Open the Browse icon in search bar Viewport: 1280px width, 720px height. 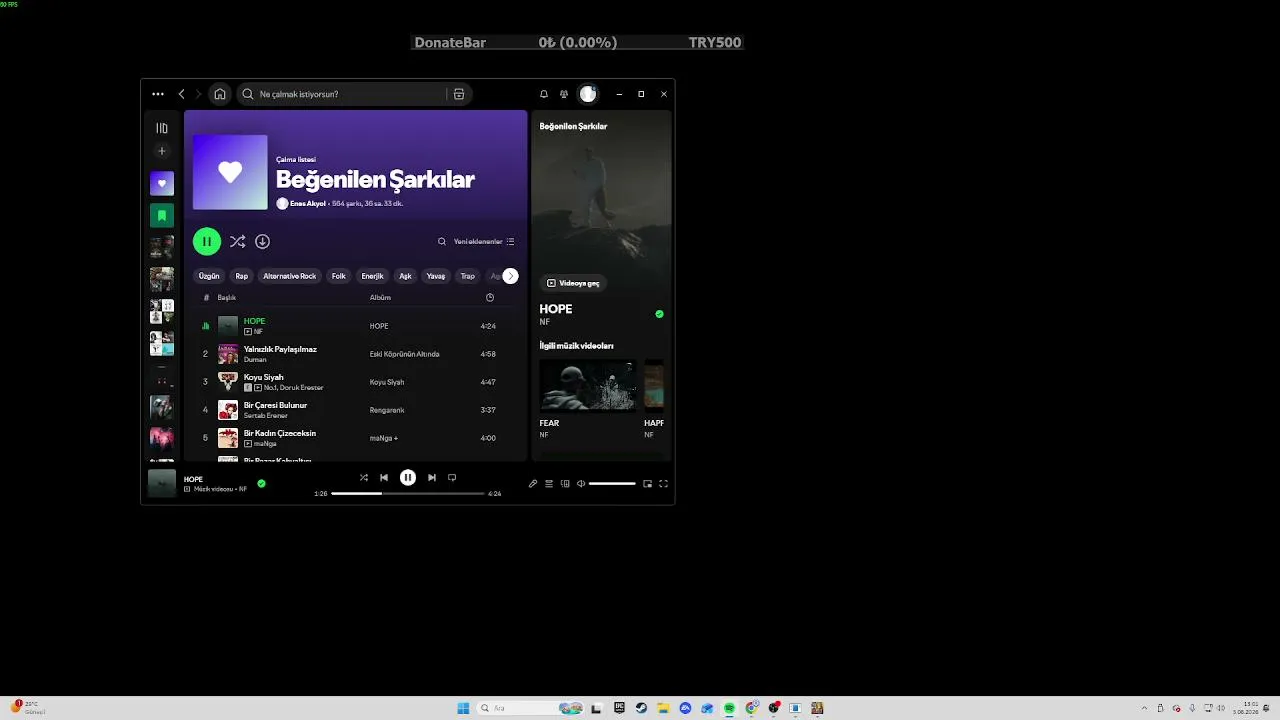459,94
